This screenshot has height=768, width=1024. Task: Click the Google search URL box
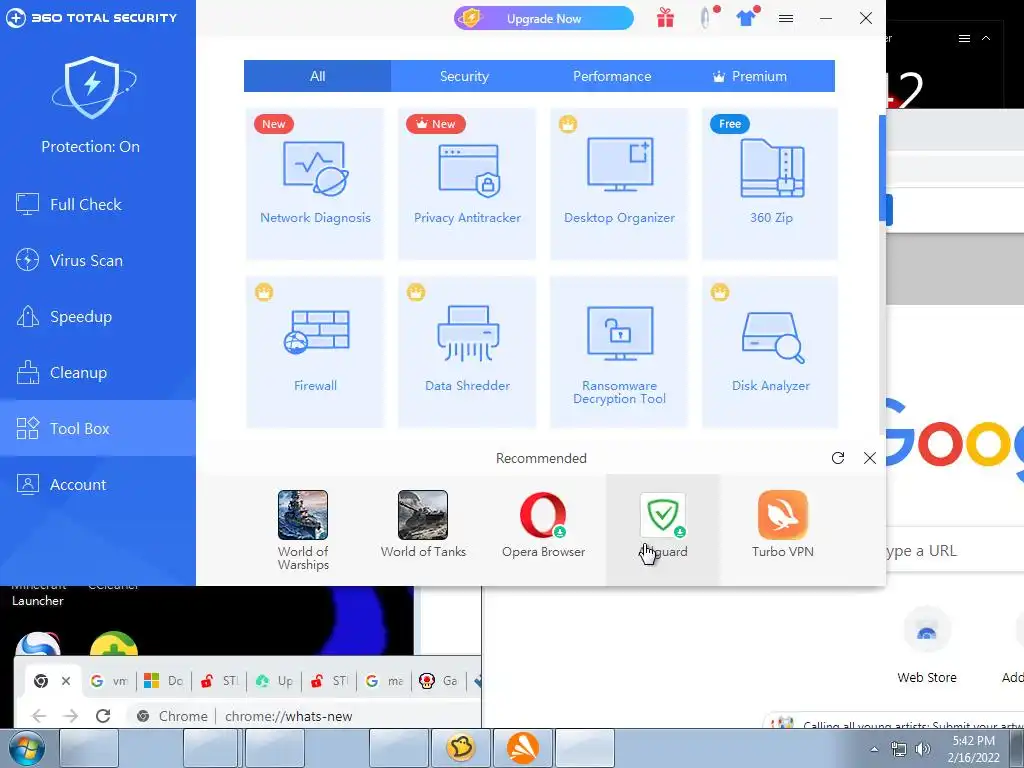955,551
